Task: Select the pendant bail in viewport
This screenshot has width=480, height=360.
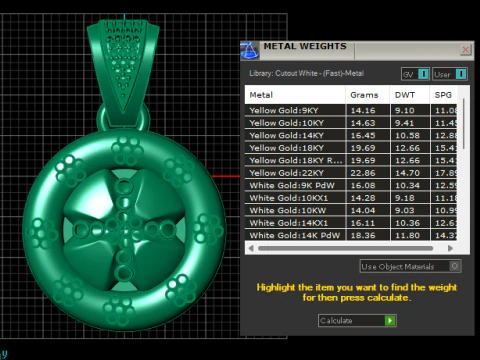Action: [123, 72]
